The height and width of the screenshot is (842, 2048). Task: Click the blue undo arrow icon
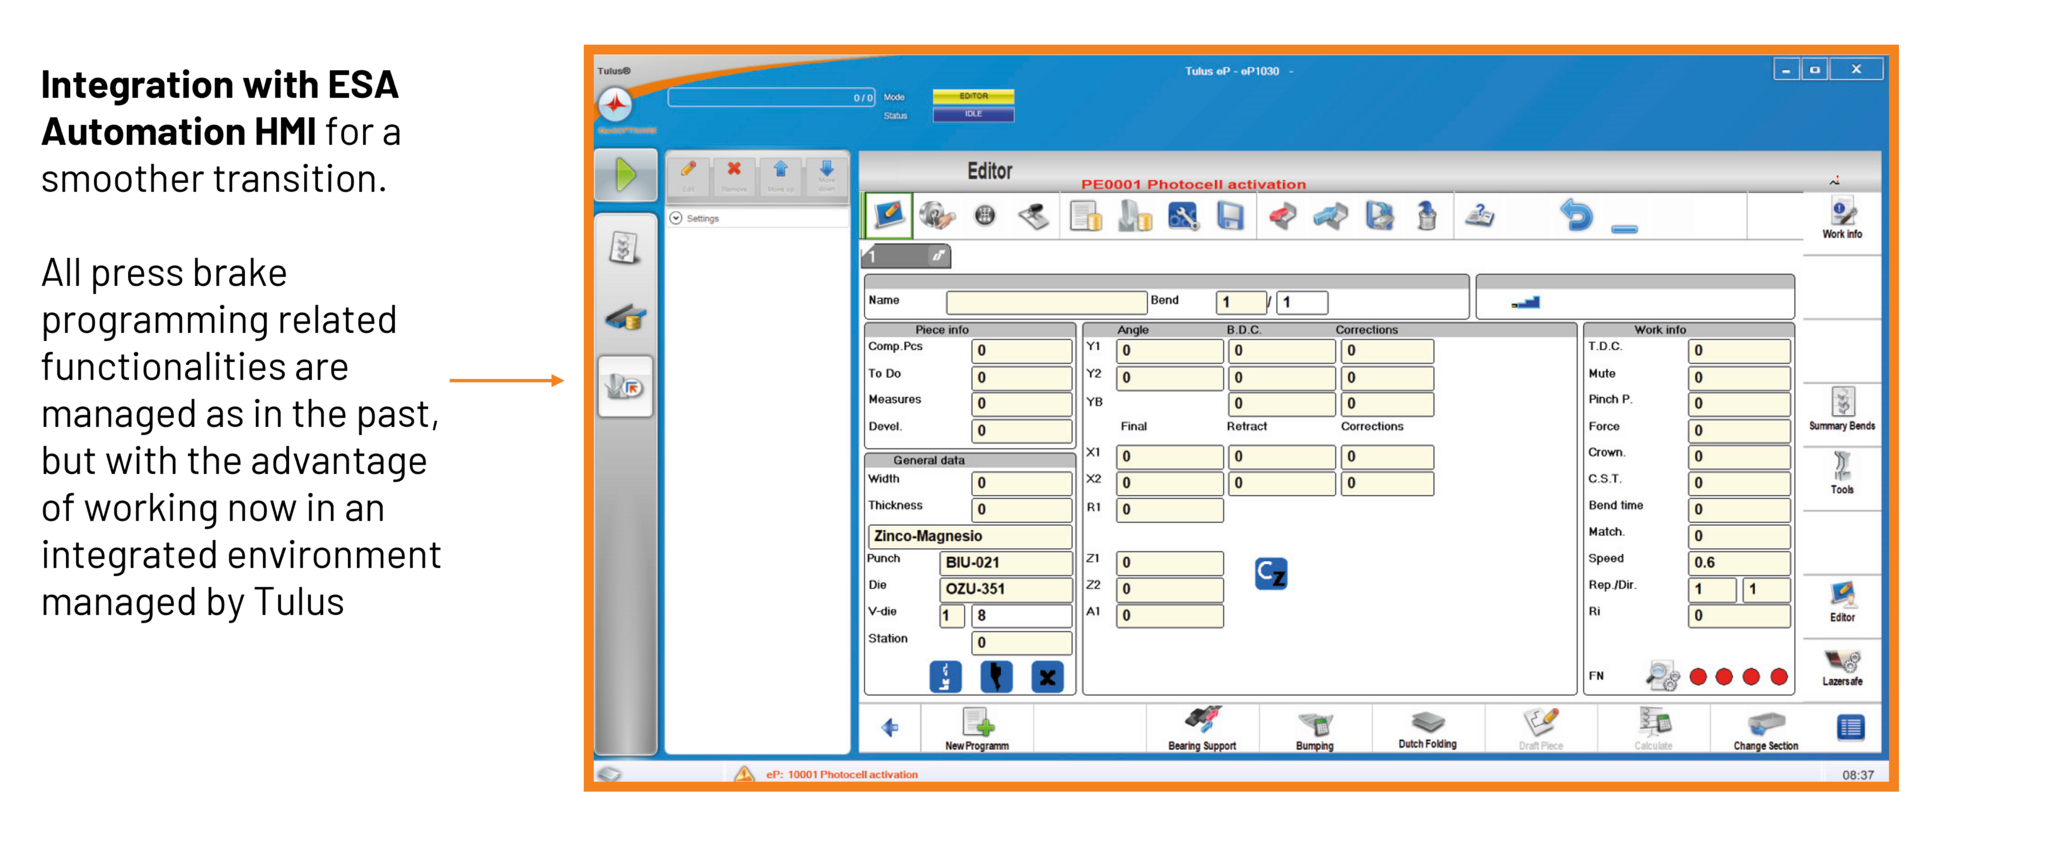point(1576,215)
